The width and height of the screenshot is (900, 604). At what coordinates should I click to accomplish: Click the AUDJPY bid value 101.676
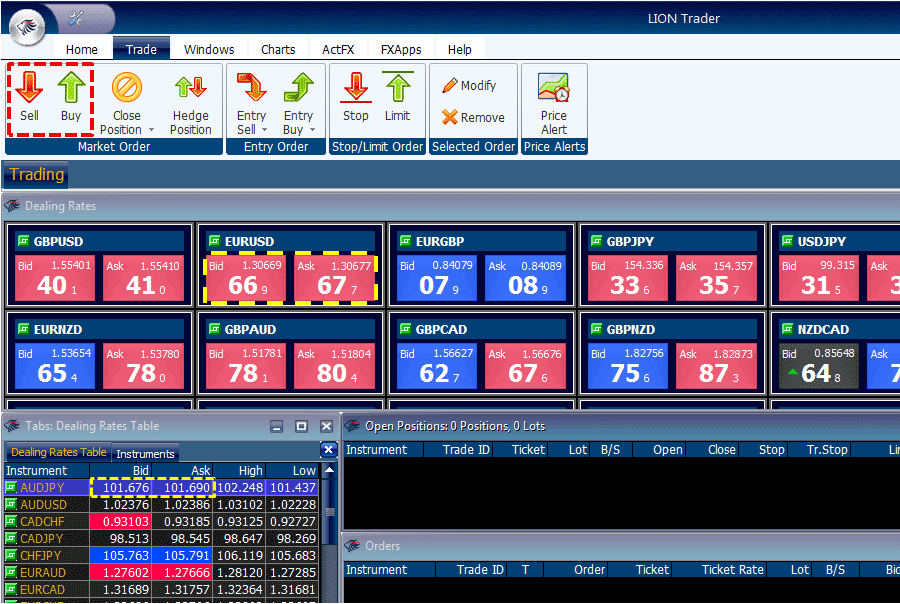125,488
